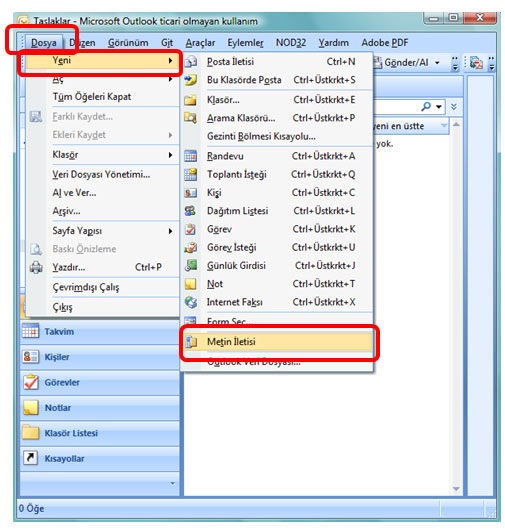Expand the Klasör submenu in Dosya menu
Image resolution: width=505 pixels, height=532 pixels.
tap(170, 155)
